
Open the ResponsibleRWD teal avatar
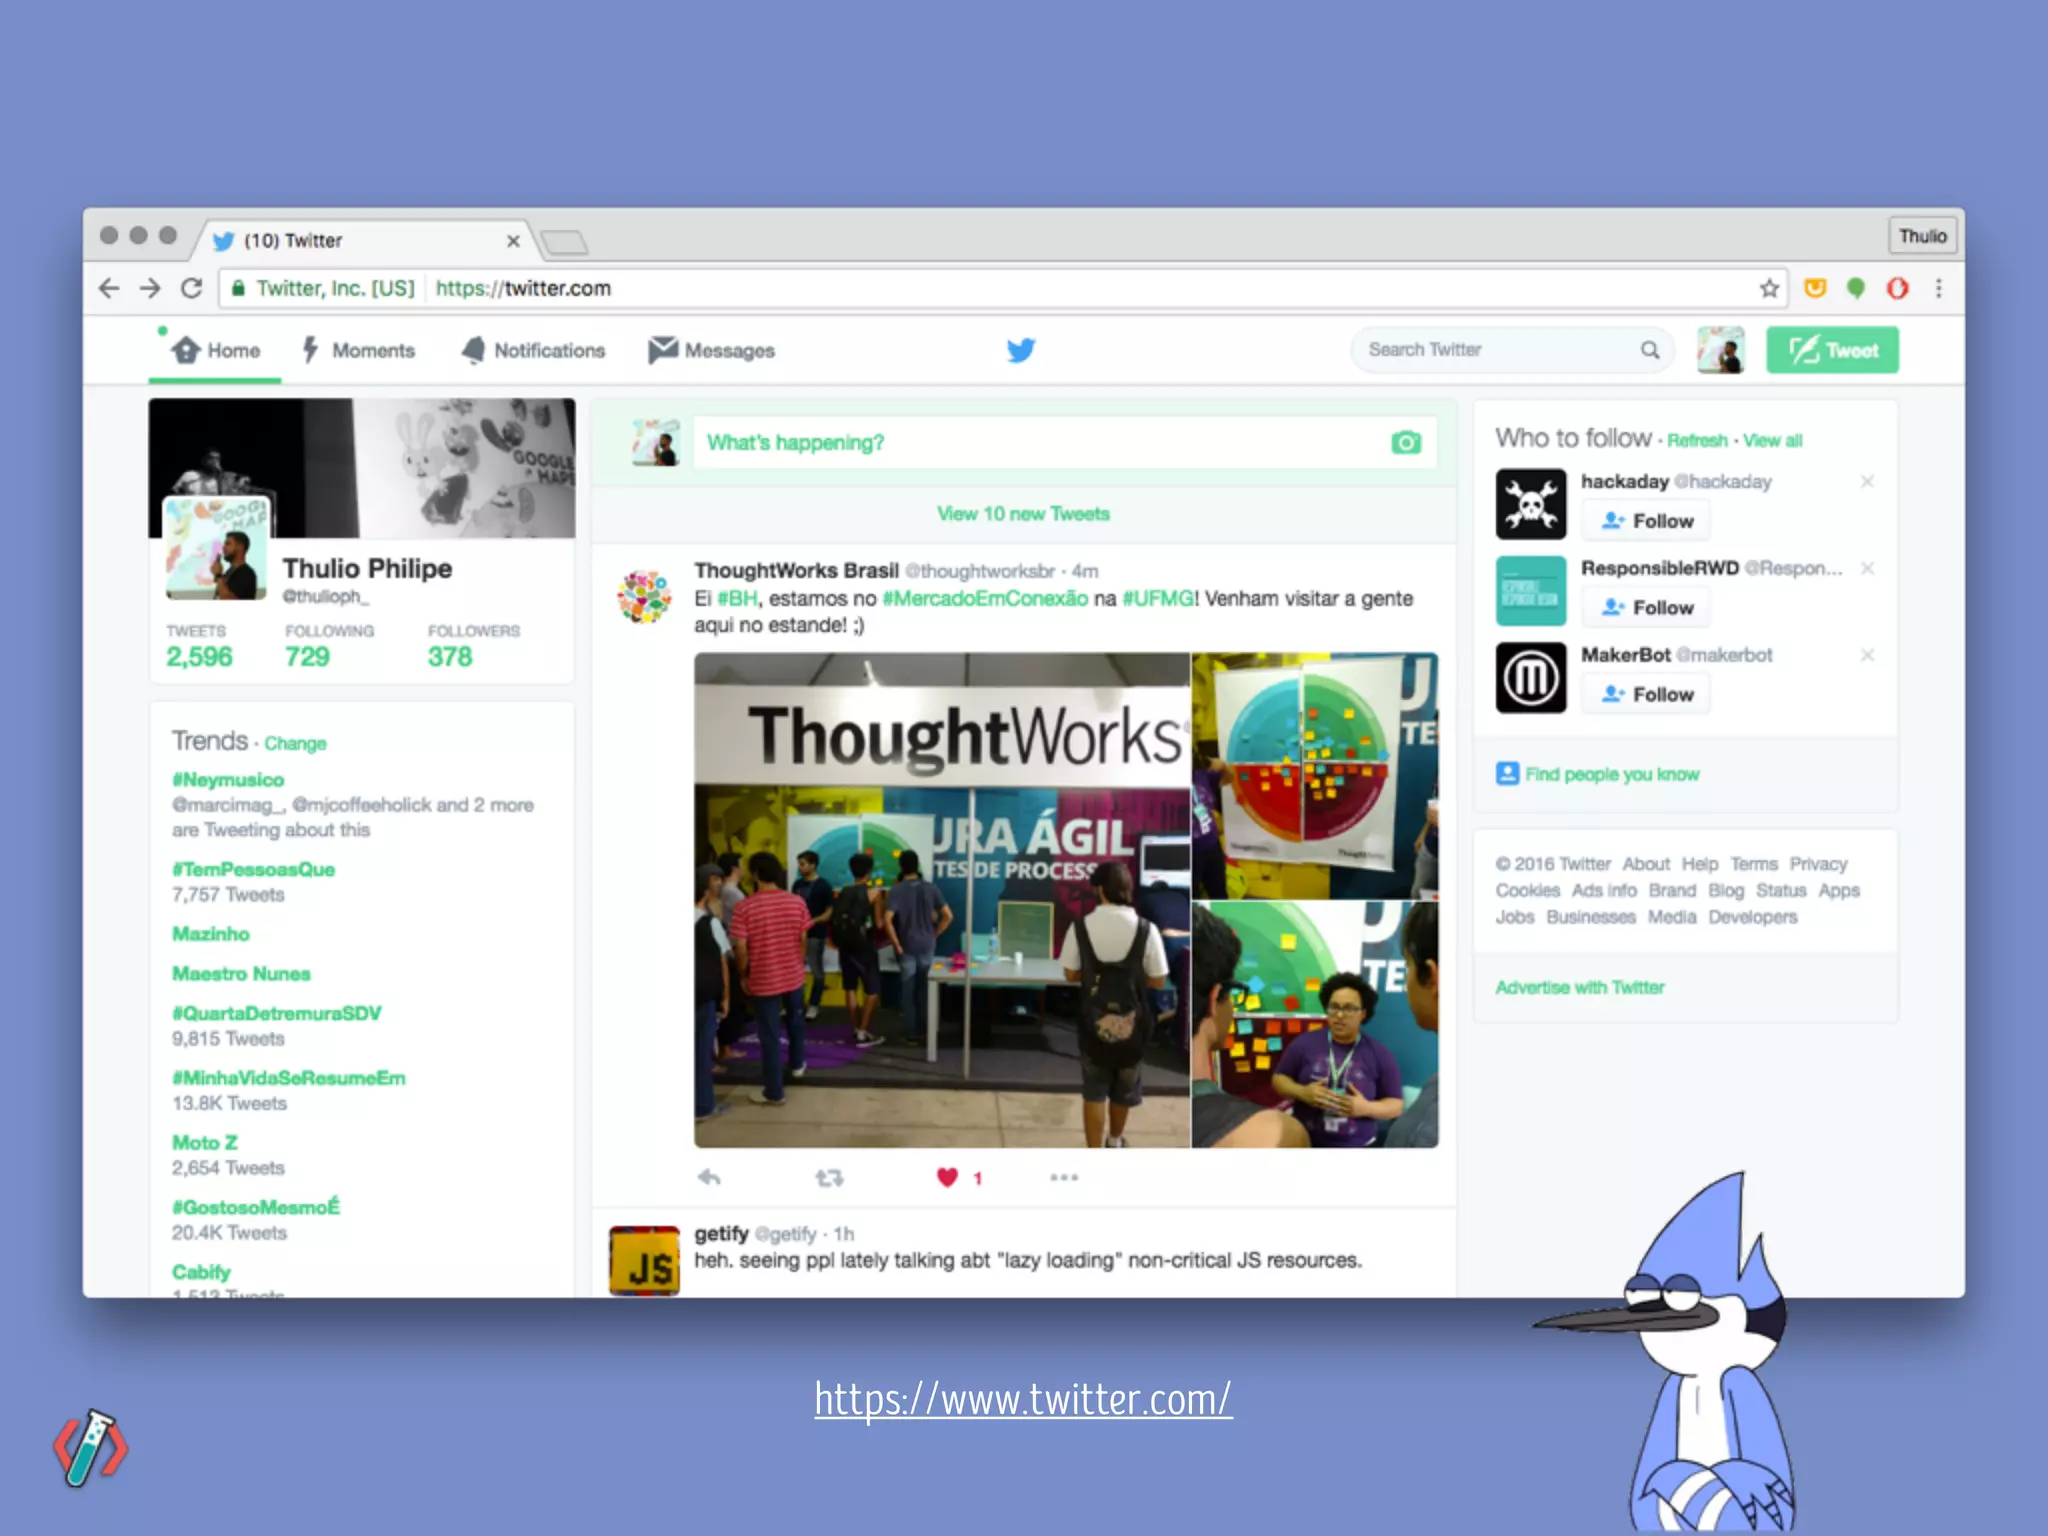pos(1531,591)
